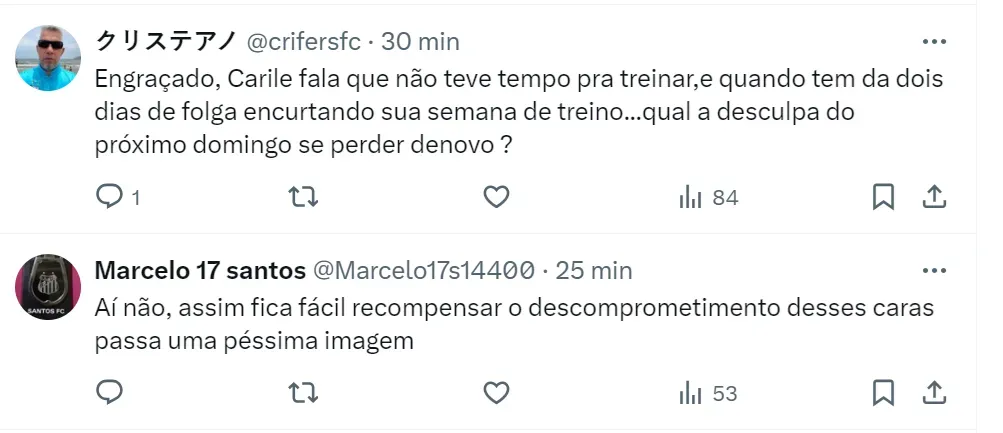
Task: Click the Santos FC profile avatar
Action: [x=48, y=287]
